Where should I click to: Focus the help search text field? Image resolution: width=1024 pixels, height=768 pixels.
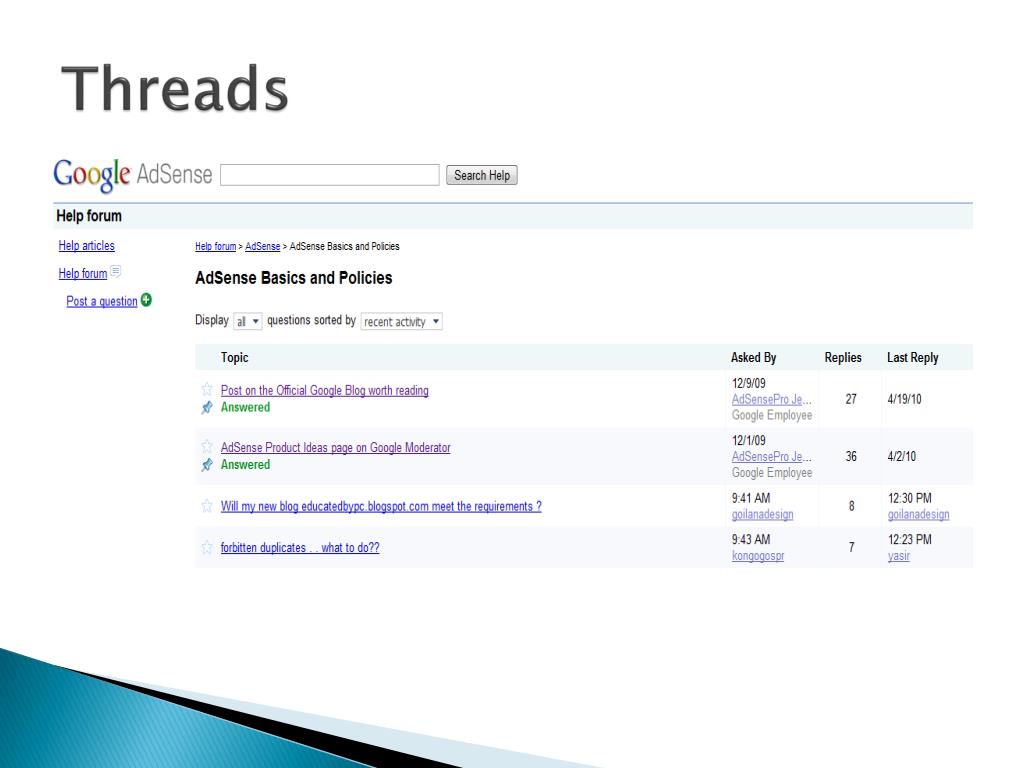[330, 175]
